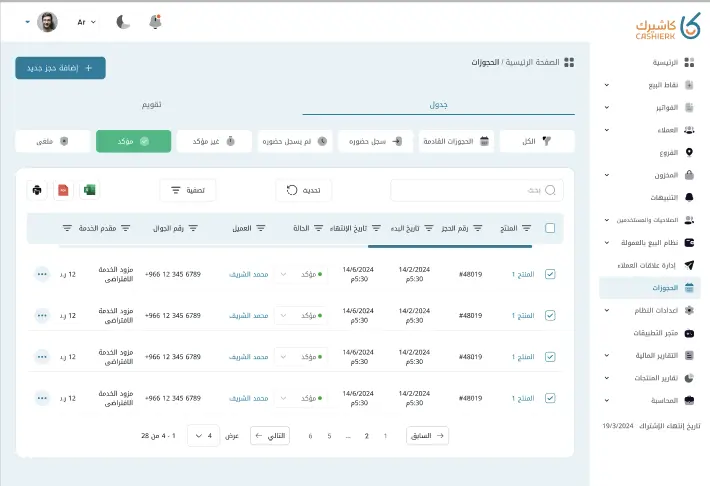The height and width of the screenshot is (486, 710).
Task: Open الرئيسية (home) in the sidebar
Action: 665,63
